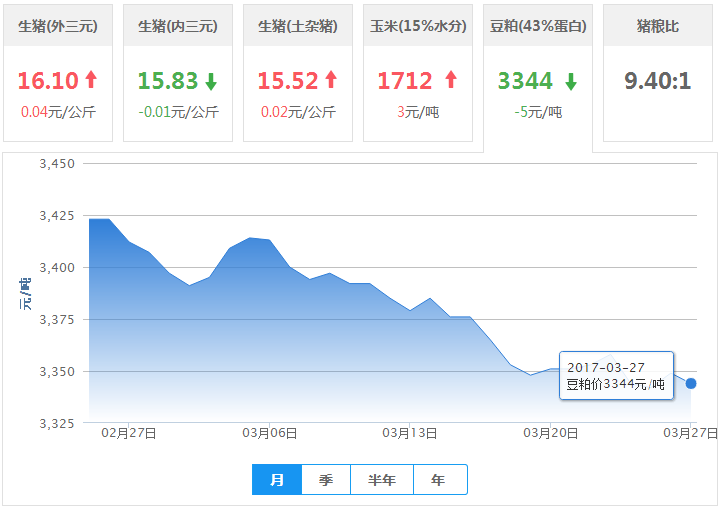724x511 pixels.
Task: Click the 3元/吨 change text
Action: 418,112
